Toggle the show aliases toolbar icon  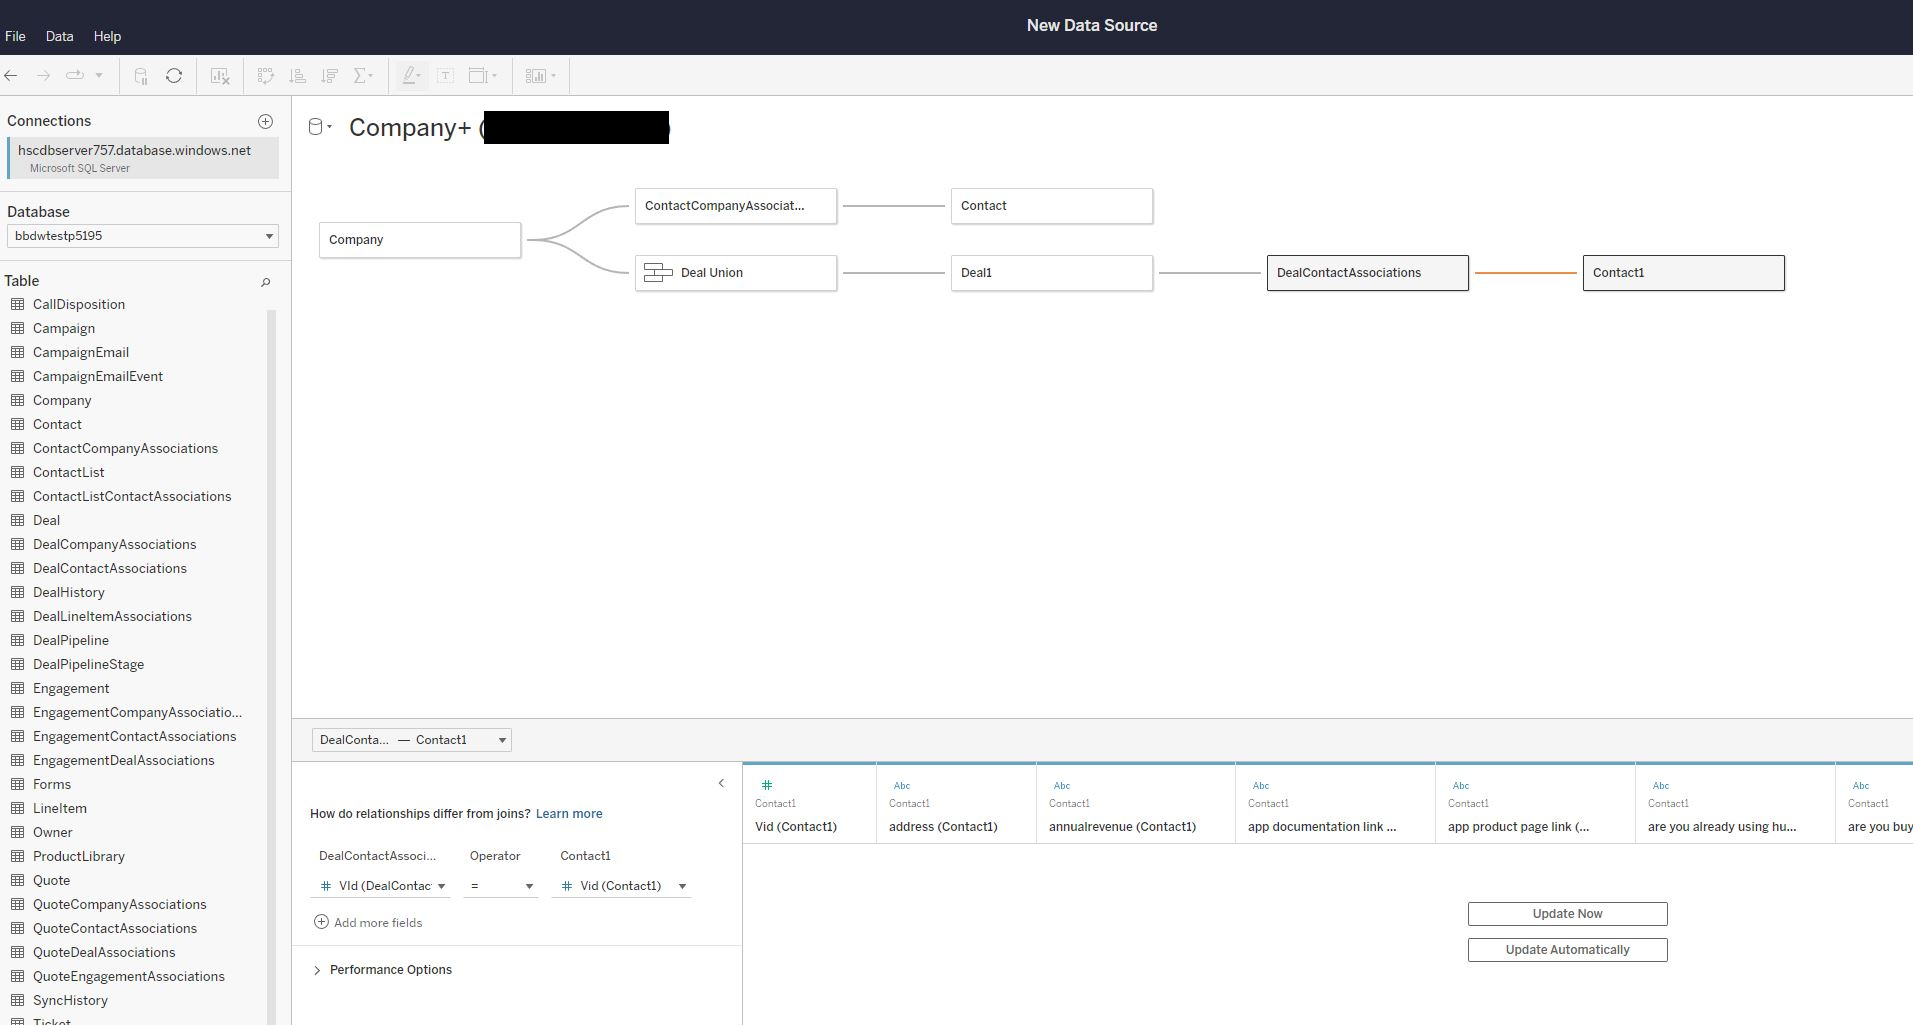pyautogui.click(x=446, y=76)
